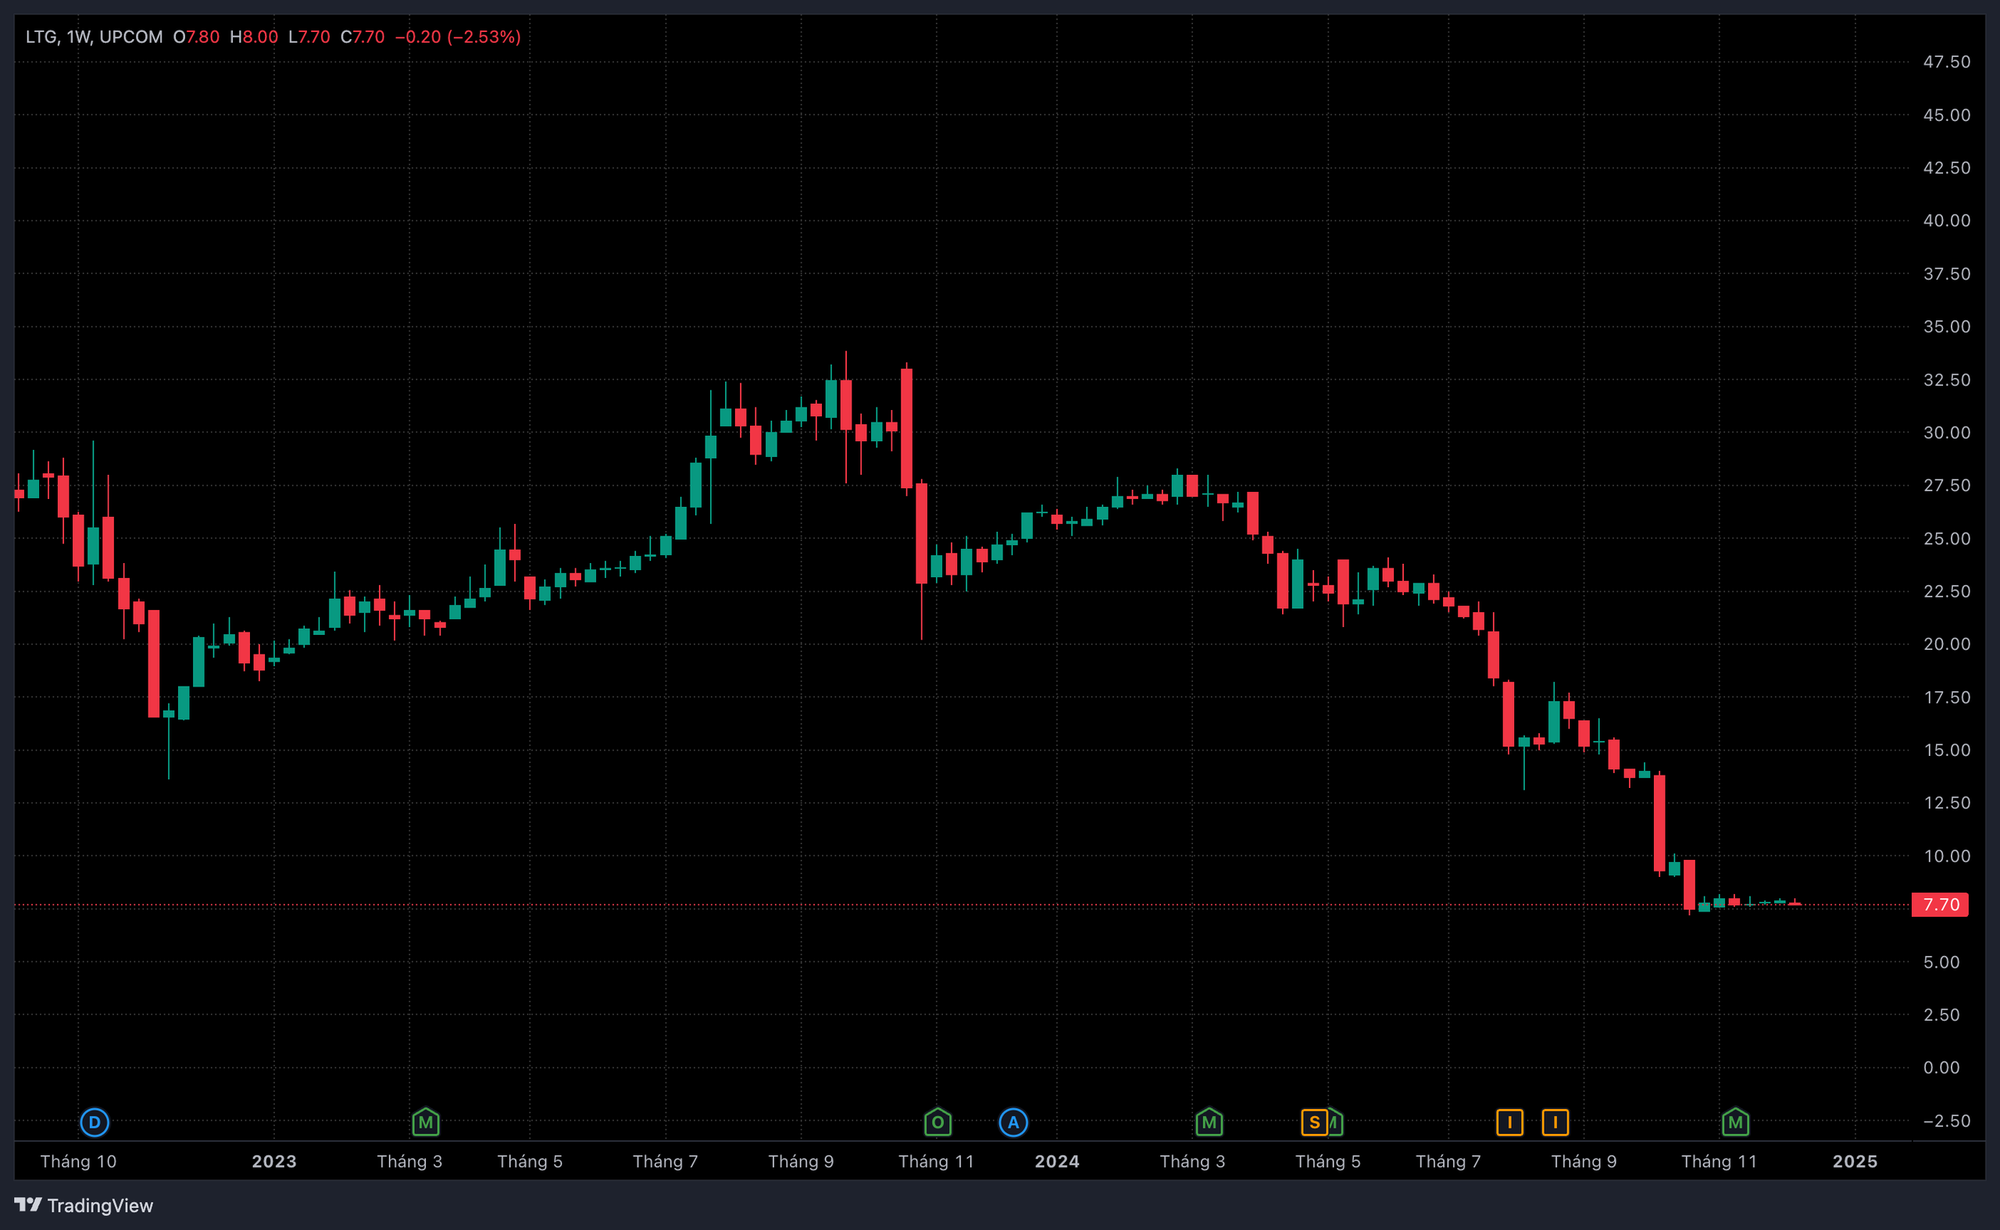Click Tháng 5 label after 2023

530,1162
